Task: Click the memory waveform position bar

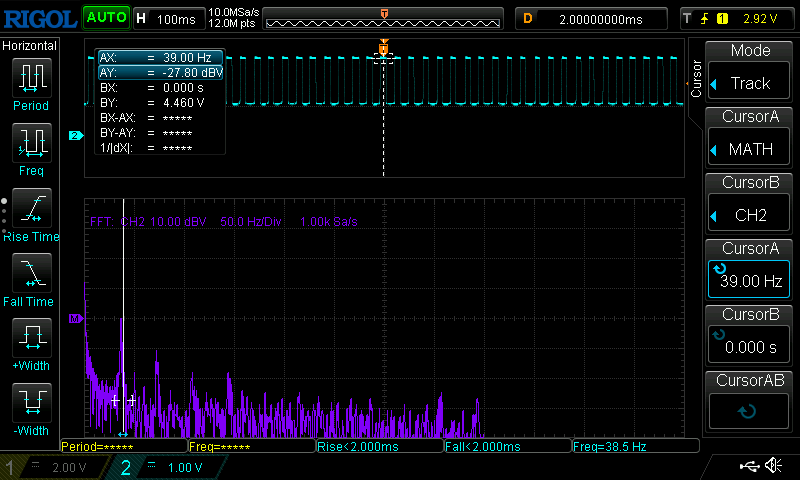Action: (x=384, y=19)
